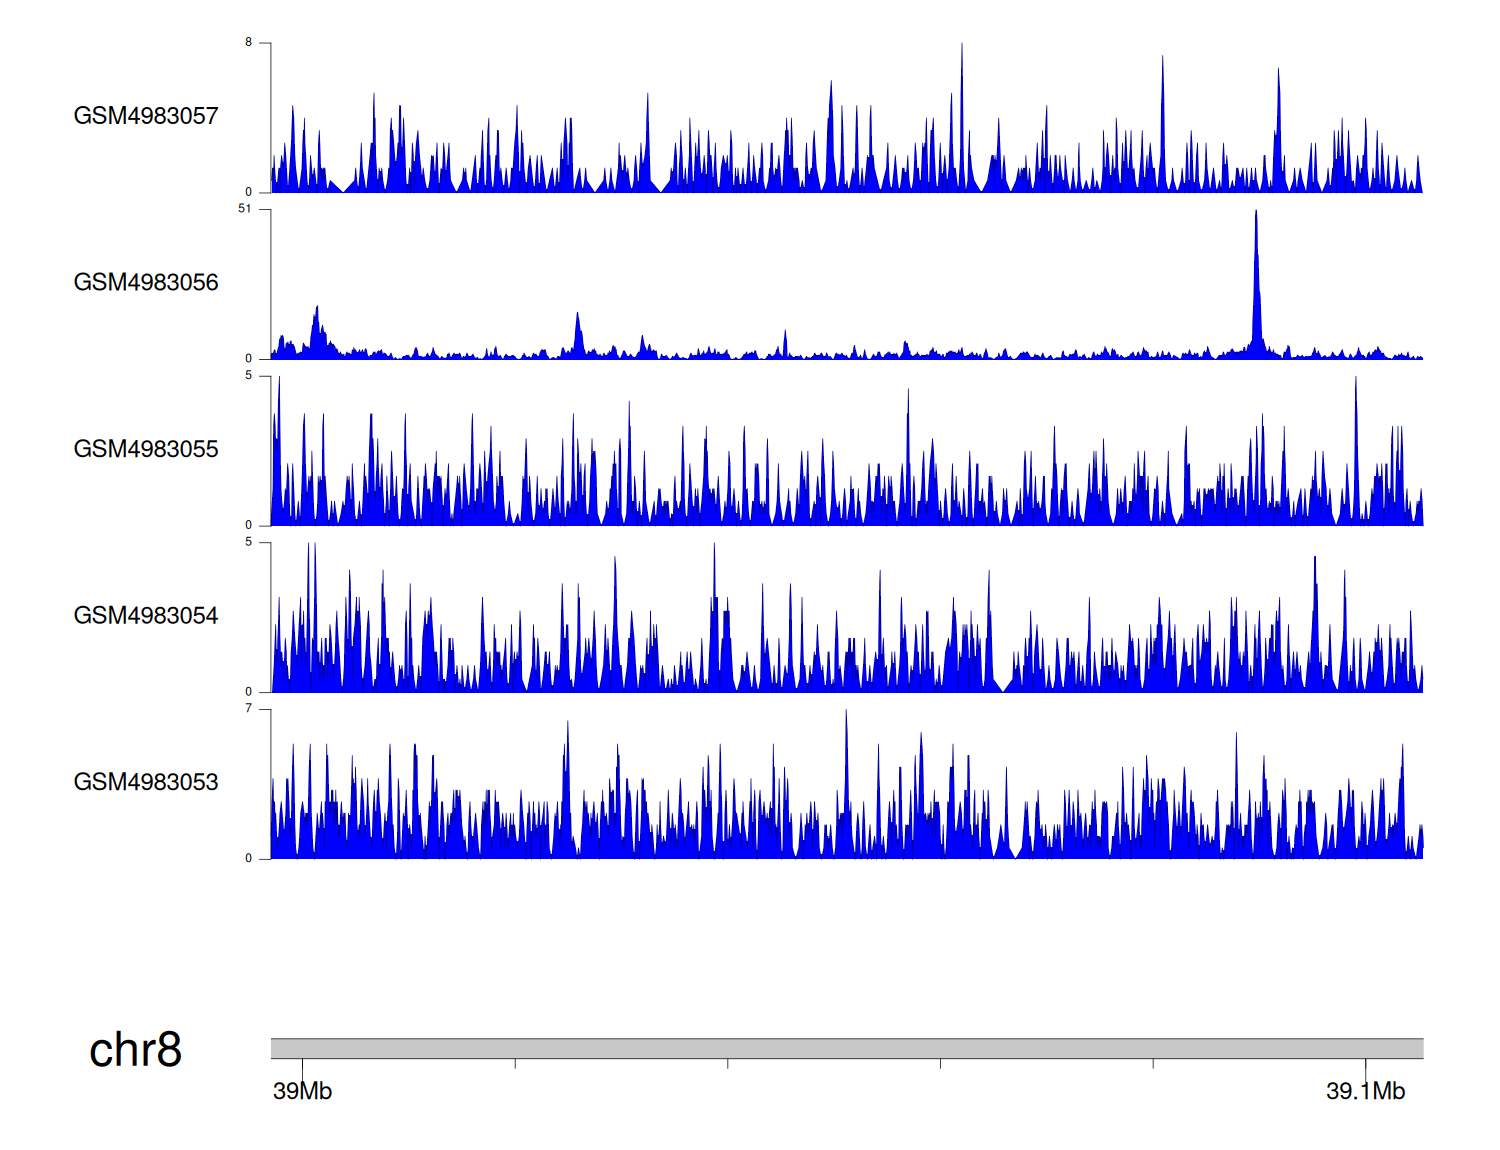Click the zero label on GSM4983056 y-axis
1500x1150 pixels.
point(249,358)
